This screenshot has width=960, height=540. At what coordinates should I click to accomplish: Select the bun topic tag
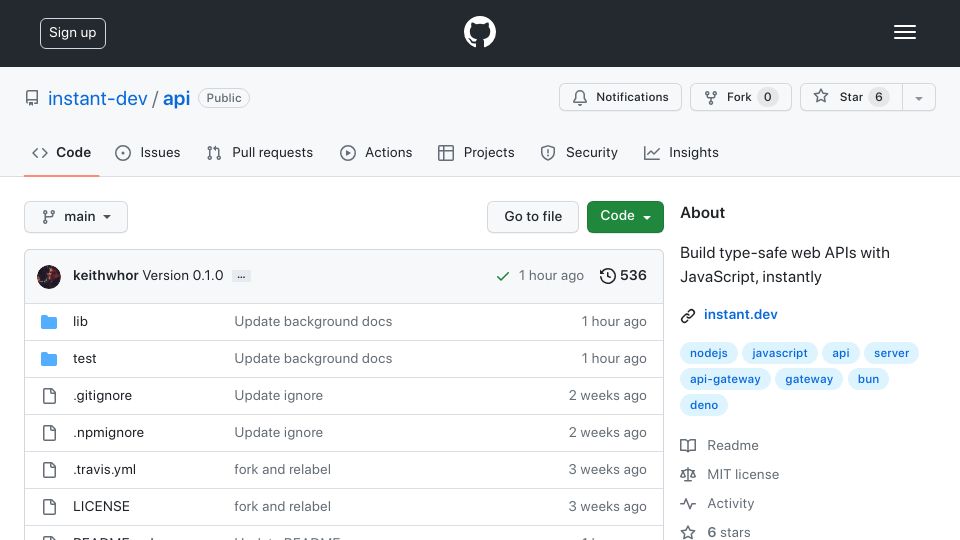868,379
